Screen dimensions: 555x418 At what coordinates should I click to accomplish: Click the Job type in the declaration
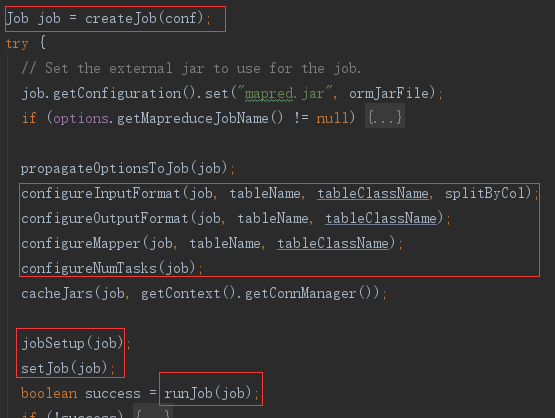click(x=17, y=18)
